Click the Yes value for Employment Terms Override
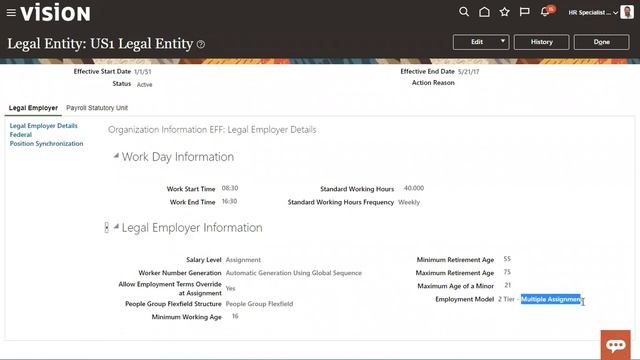 (230, 289)
